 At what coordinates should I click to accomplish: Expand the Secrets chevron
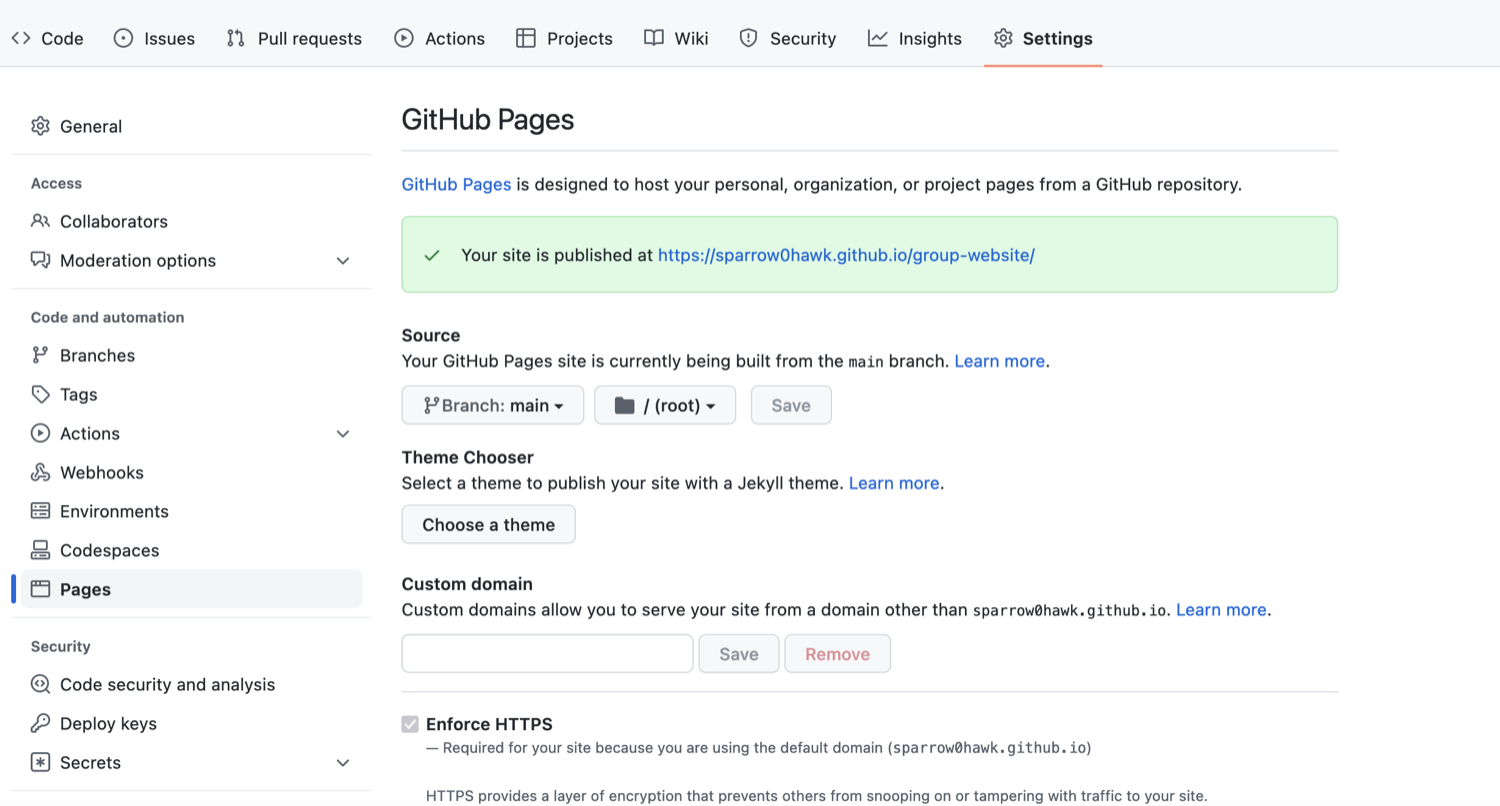[x=343, y=763]
